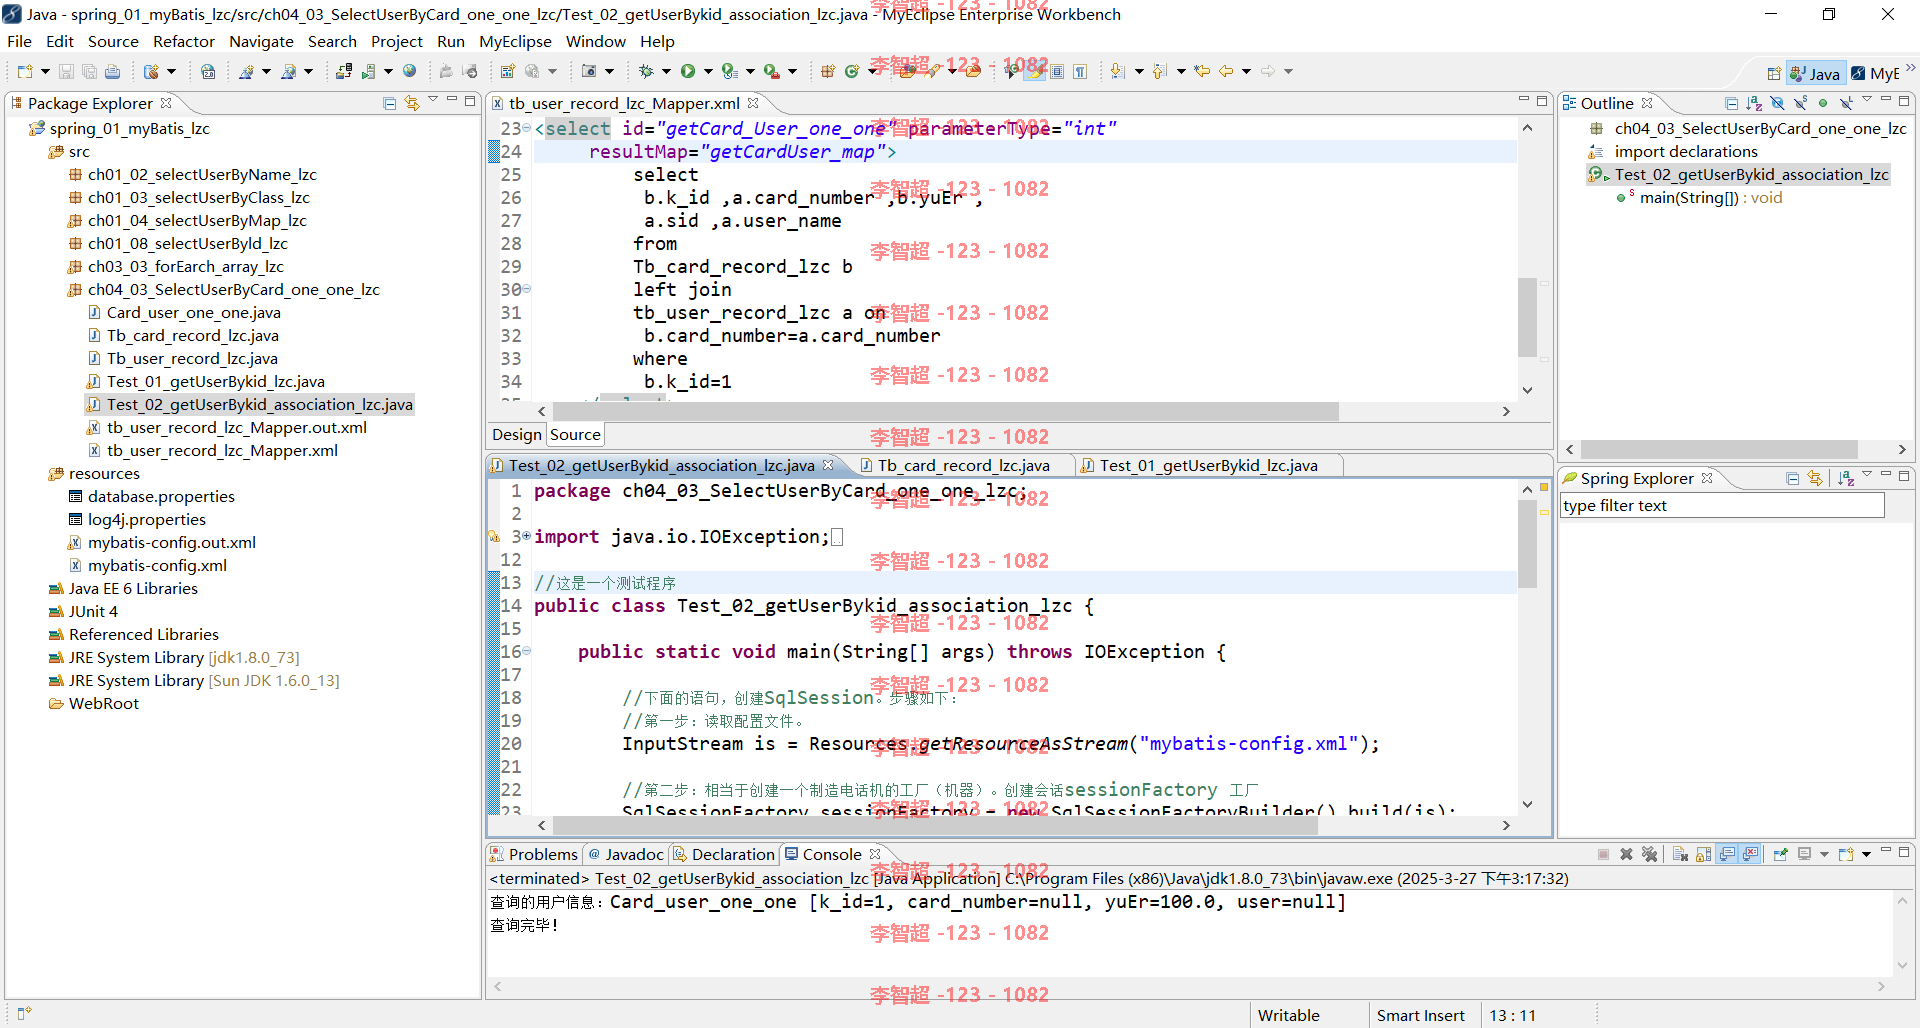Viewport: 1920px width, 1028px height.
Task: Click Clear Console icon
Action: click(1680, 854)
